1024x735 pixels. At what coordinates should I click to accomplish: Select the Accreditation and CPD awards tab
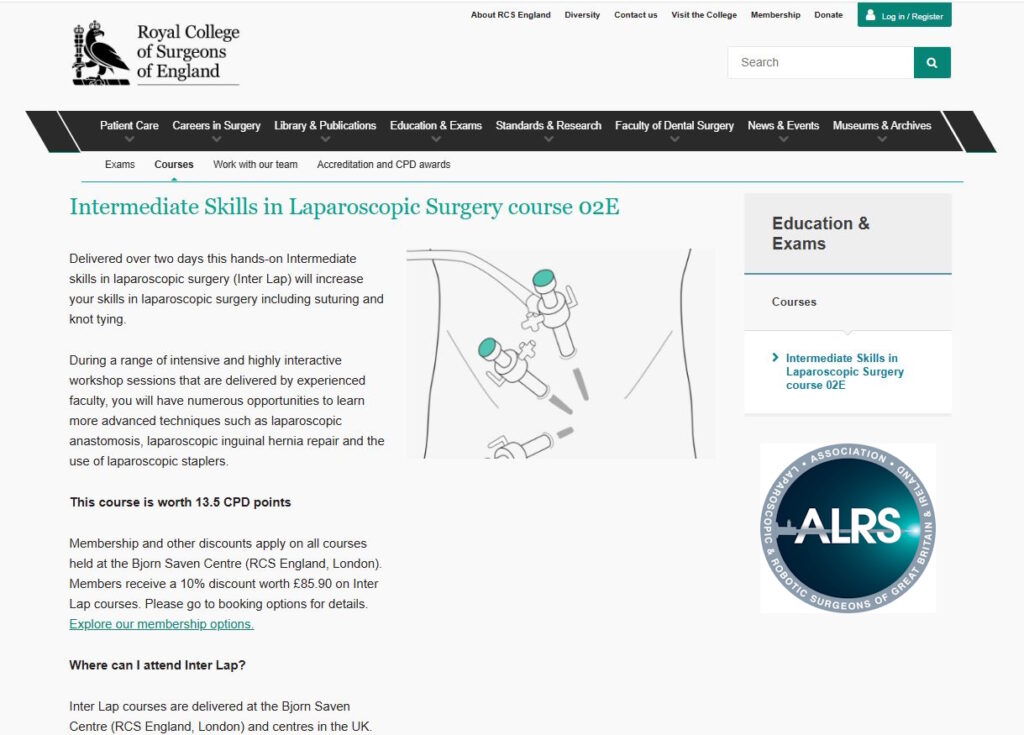pos(383,164)
